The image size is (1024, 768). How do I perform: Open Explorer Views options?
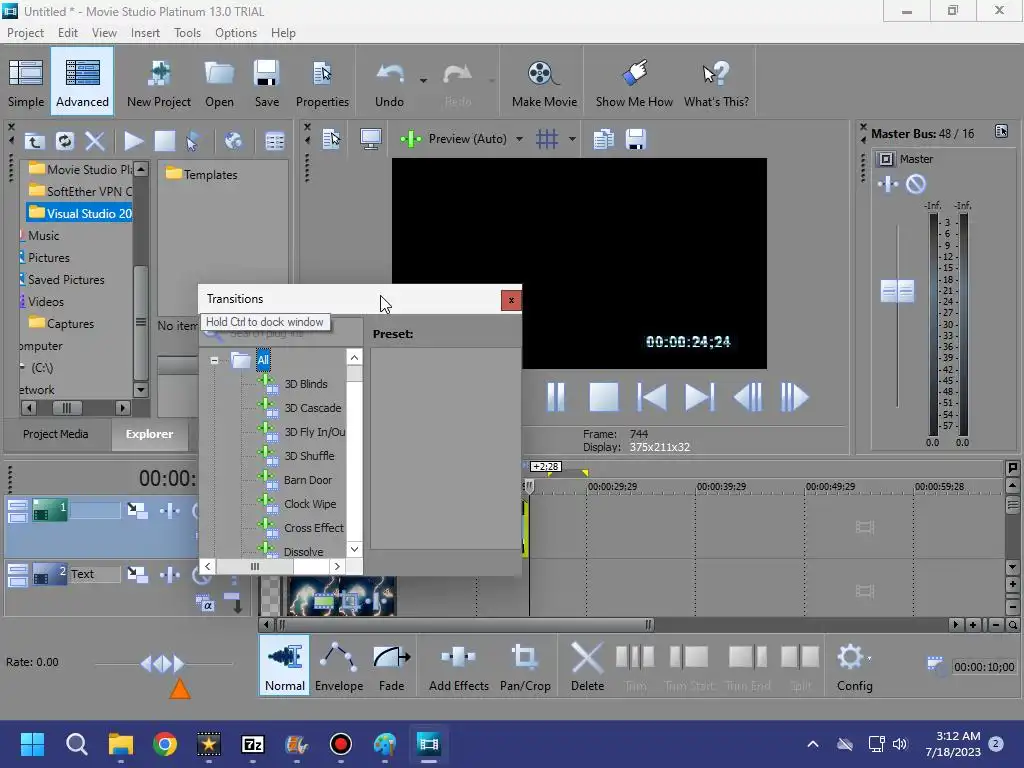coord(274,140)
